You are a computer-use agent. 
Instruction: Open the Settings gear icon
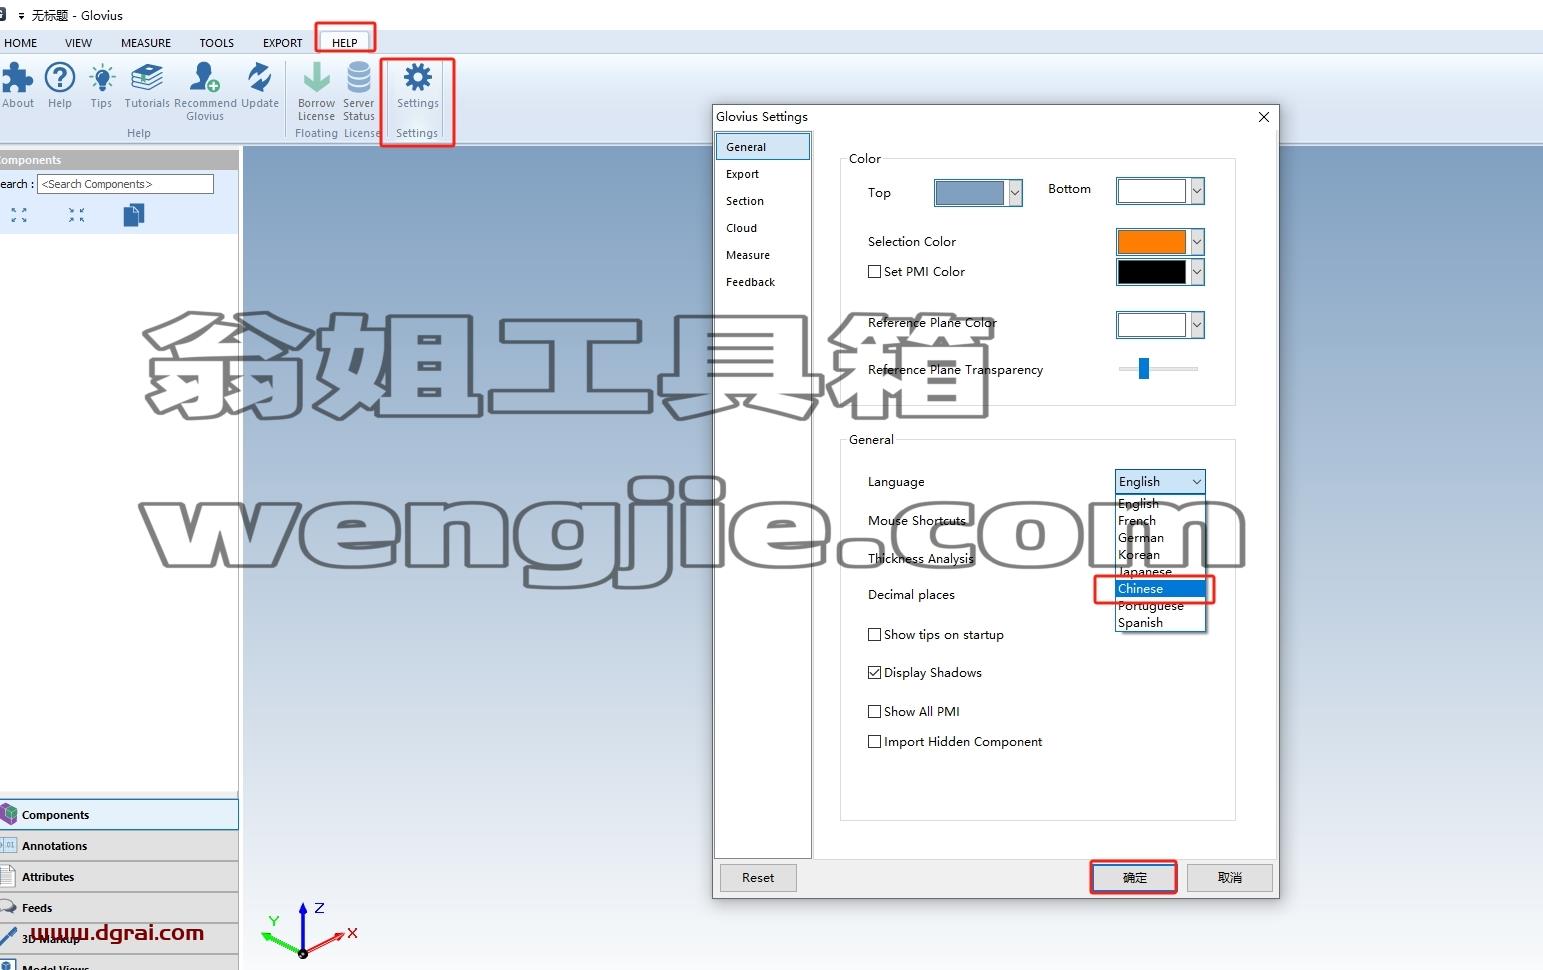coord(417,78)
